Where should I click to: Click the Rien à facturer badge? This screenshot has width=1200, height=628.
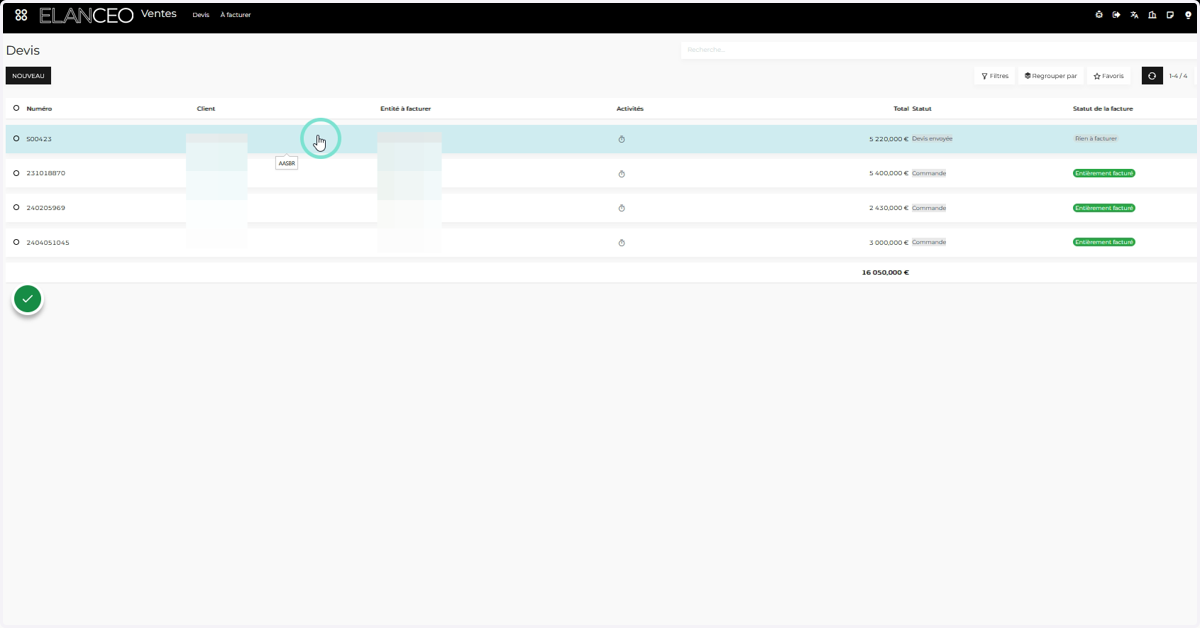[1096, 139]
